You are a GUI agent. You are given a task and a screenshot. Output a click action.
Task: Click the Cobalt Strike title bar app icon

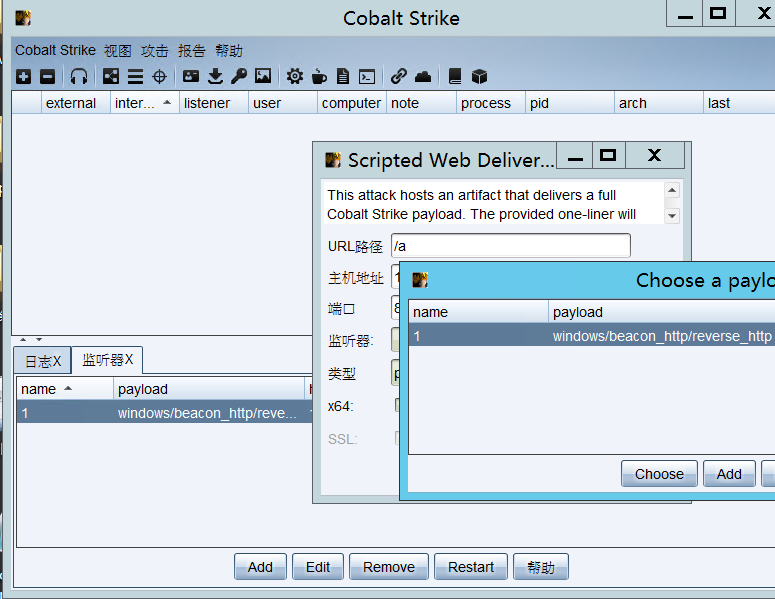coord(23,18)
